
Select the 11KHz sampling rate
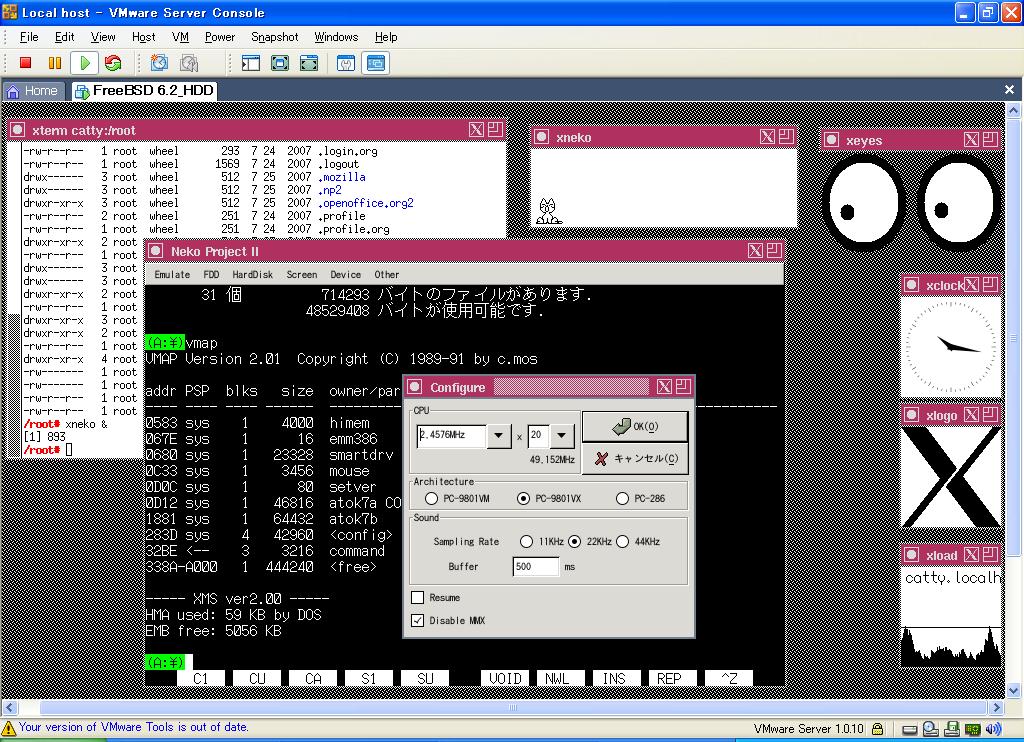pyautogui.click(x=526, y=541)
